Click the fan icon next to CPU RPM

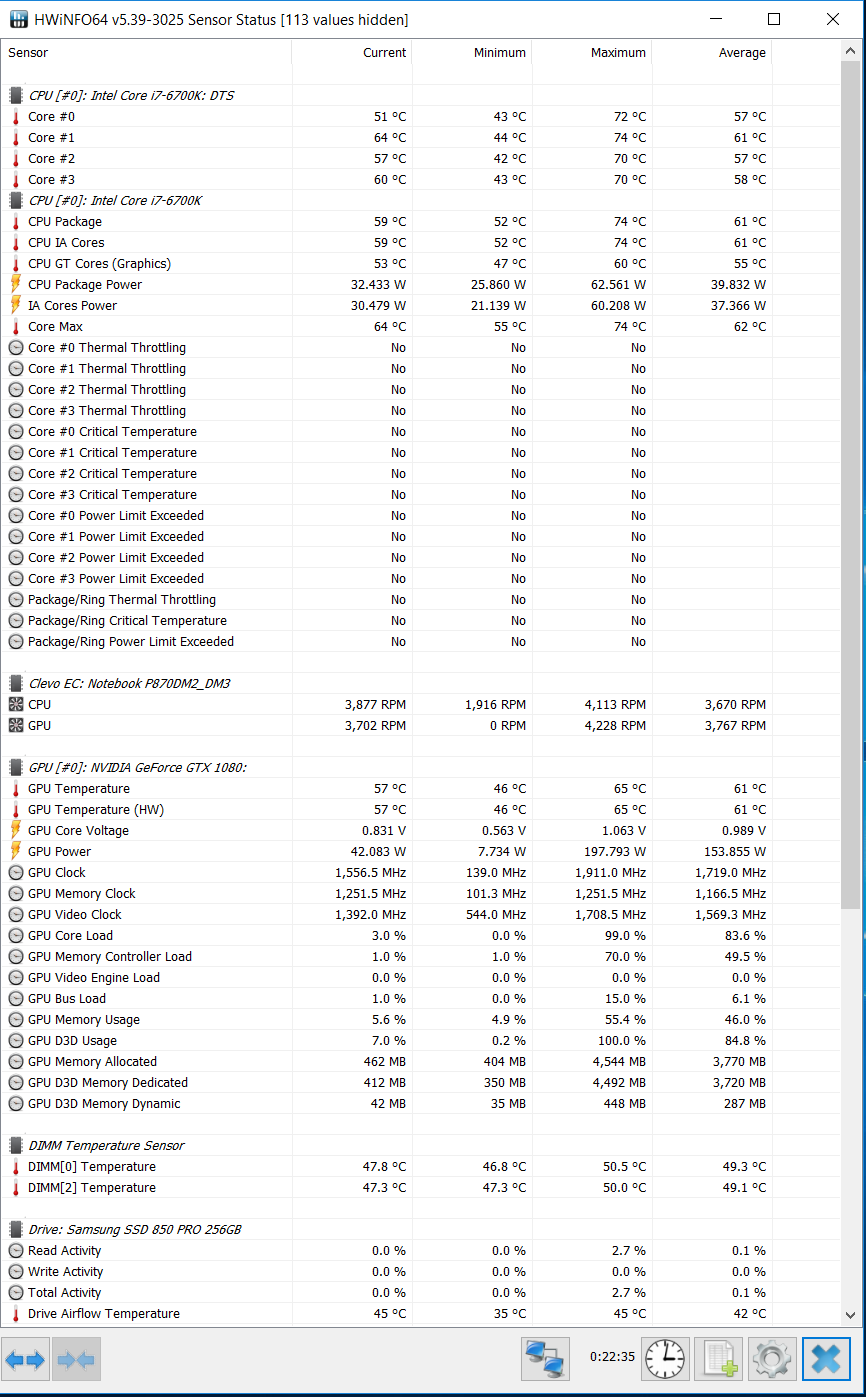(15, 705)
